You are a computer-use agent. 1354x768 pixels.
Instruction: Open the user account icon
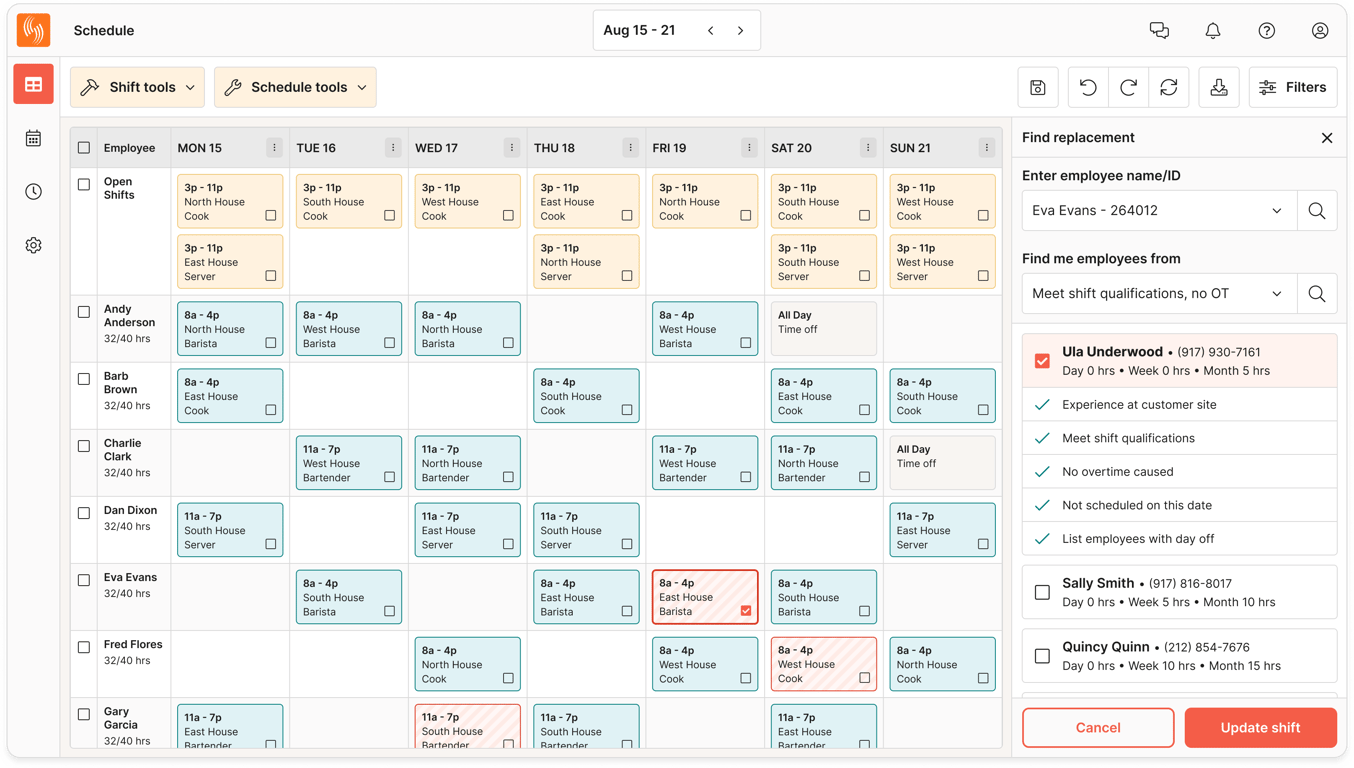coord(1320,31)
